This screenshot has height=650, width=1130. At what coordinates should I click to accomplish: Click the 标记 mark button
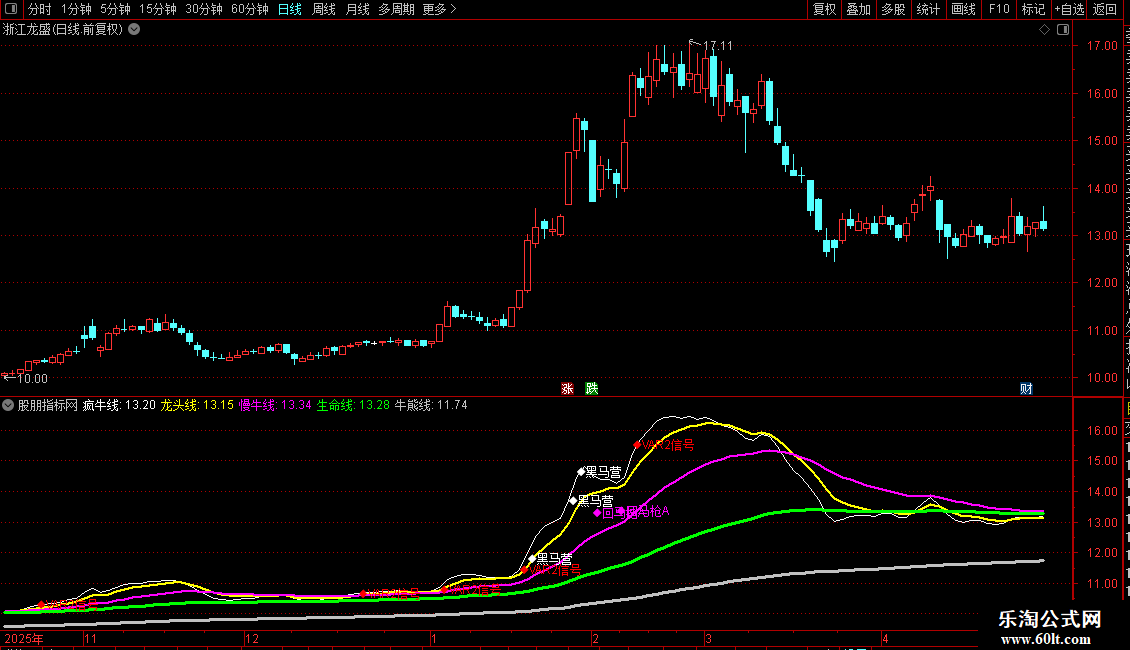click(1033, 9)
